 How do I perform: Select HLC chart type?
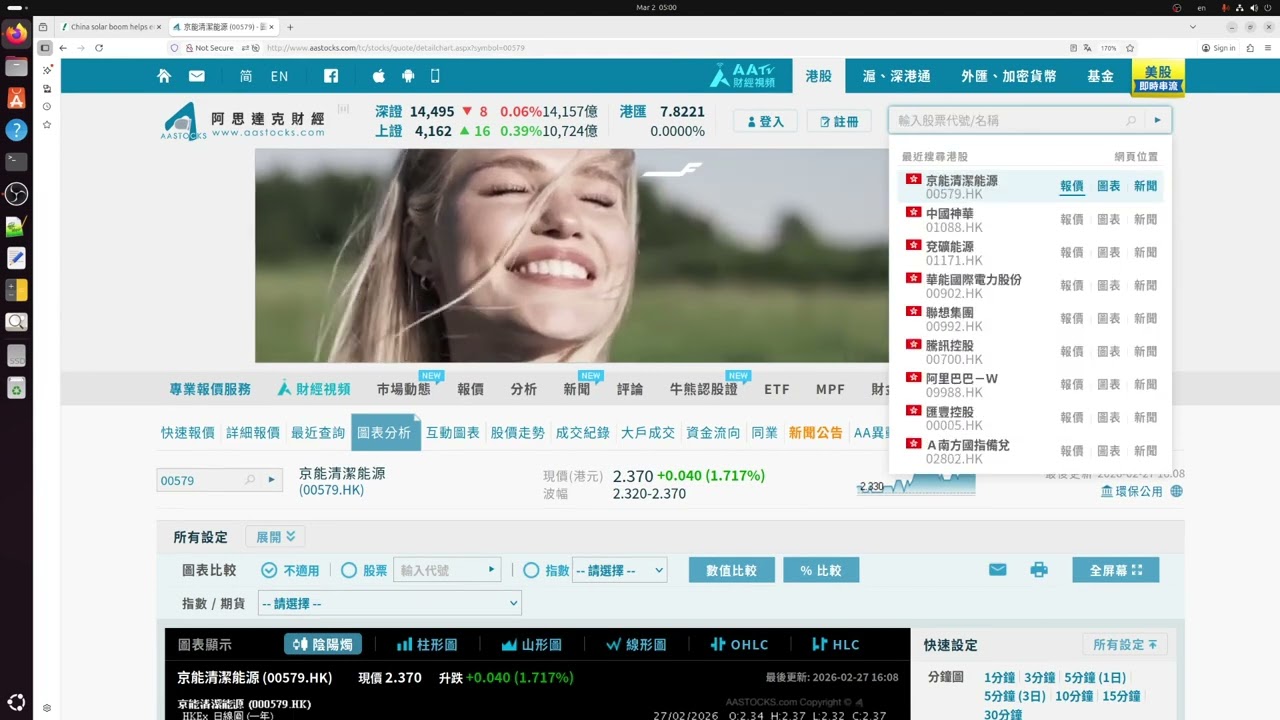836,645
